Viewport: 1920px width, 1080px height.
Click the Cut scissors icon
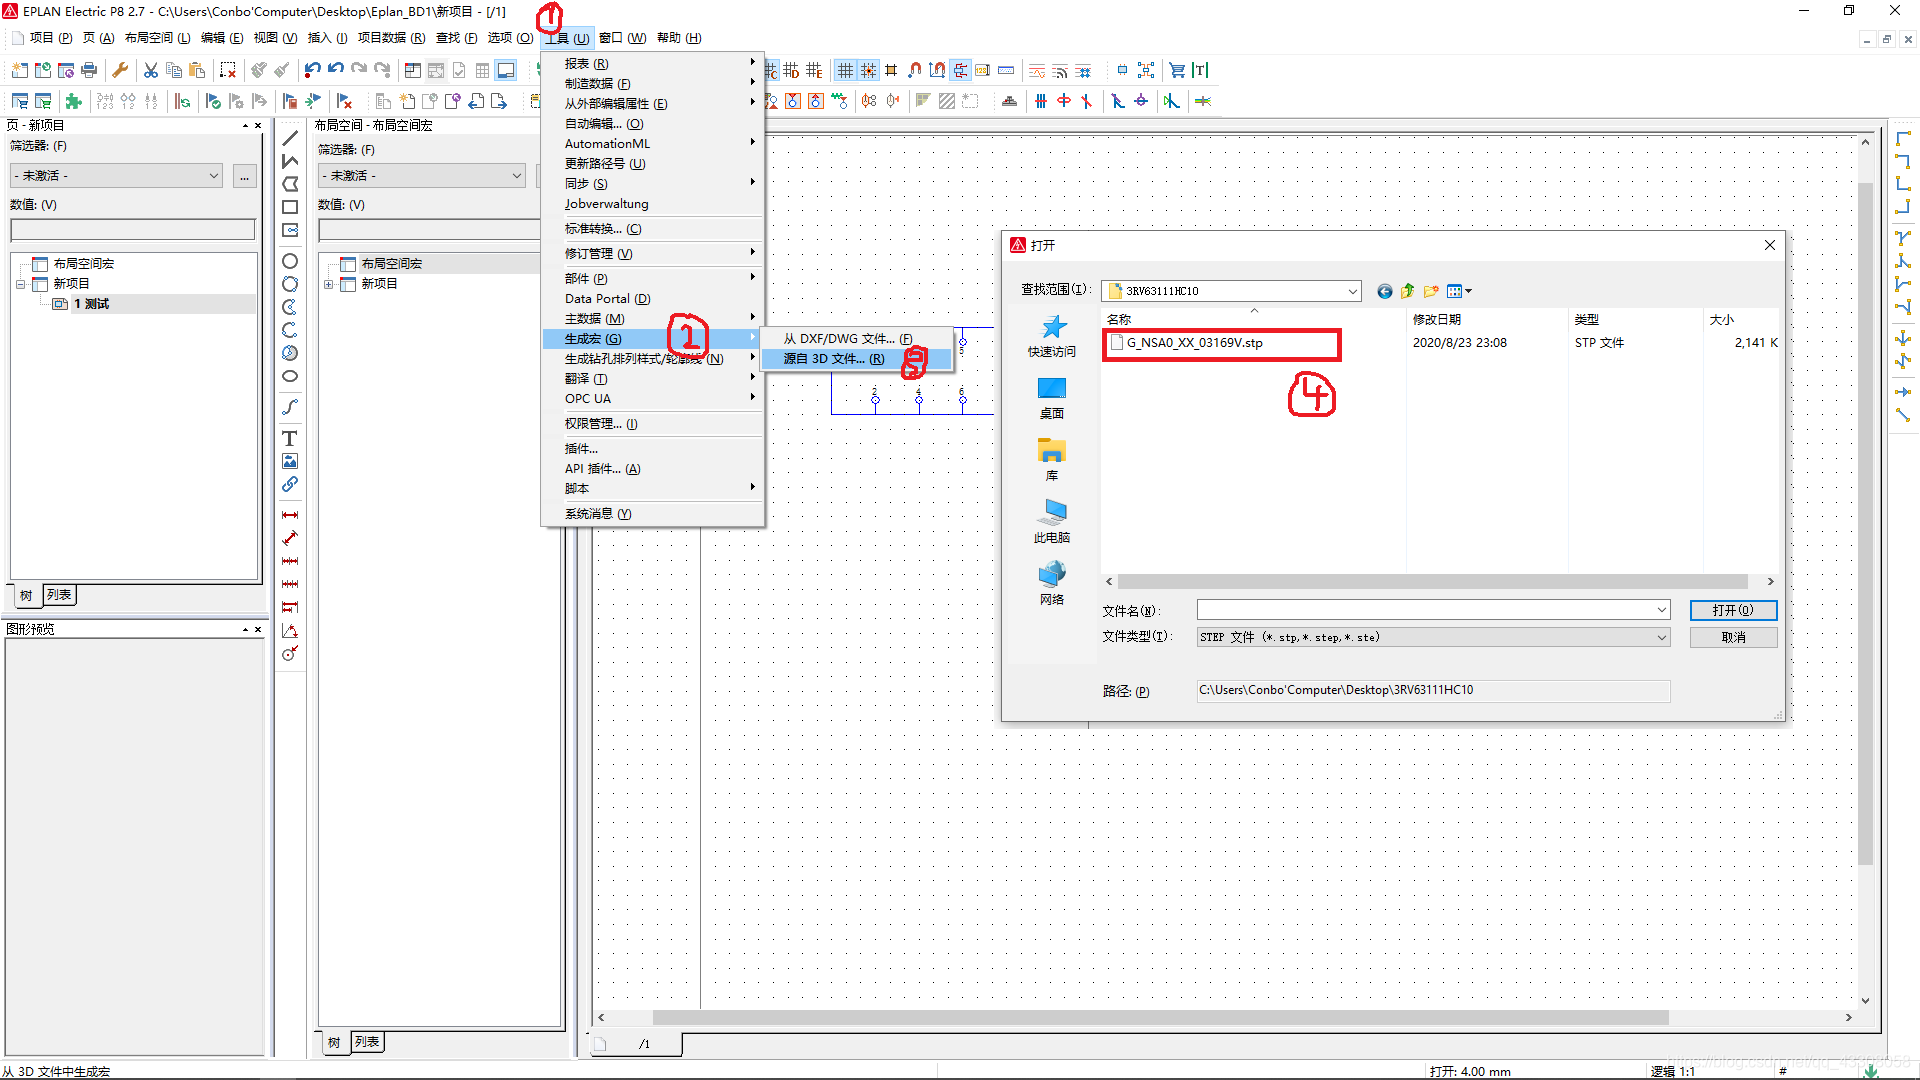[x=150, y=70]
